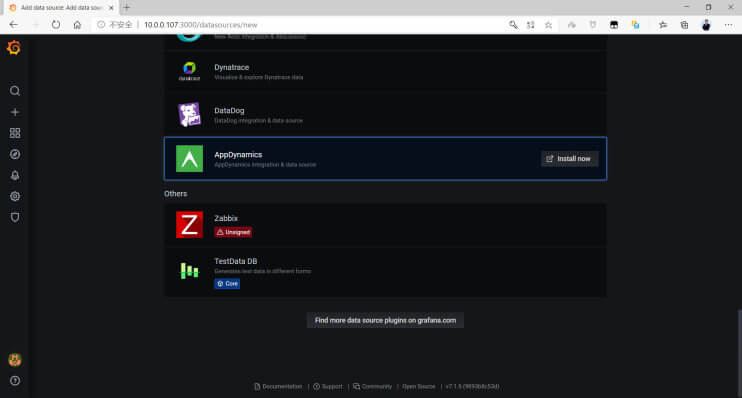Click the Others section heading

click(176, 194)
